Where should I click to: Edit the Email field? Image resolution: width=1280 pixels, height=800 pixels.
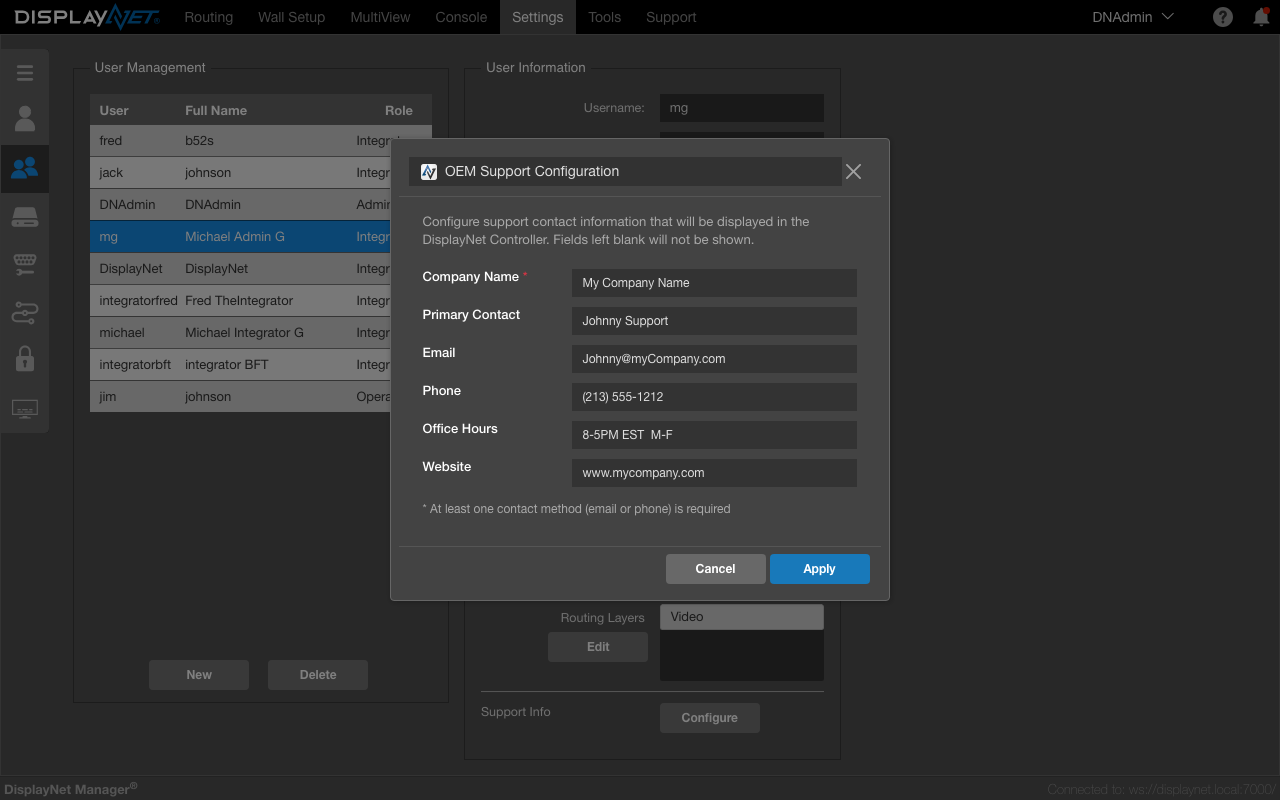pyautogui.click(x=714, y=359)
